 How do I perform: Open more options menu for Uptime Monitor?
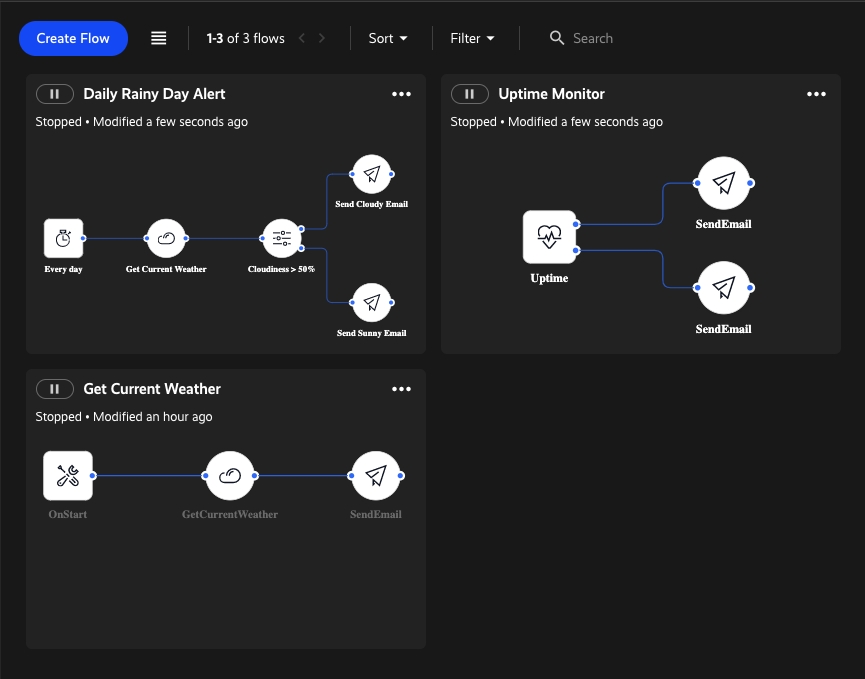pyautogui.click(x=816, y=94)
